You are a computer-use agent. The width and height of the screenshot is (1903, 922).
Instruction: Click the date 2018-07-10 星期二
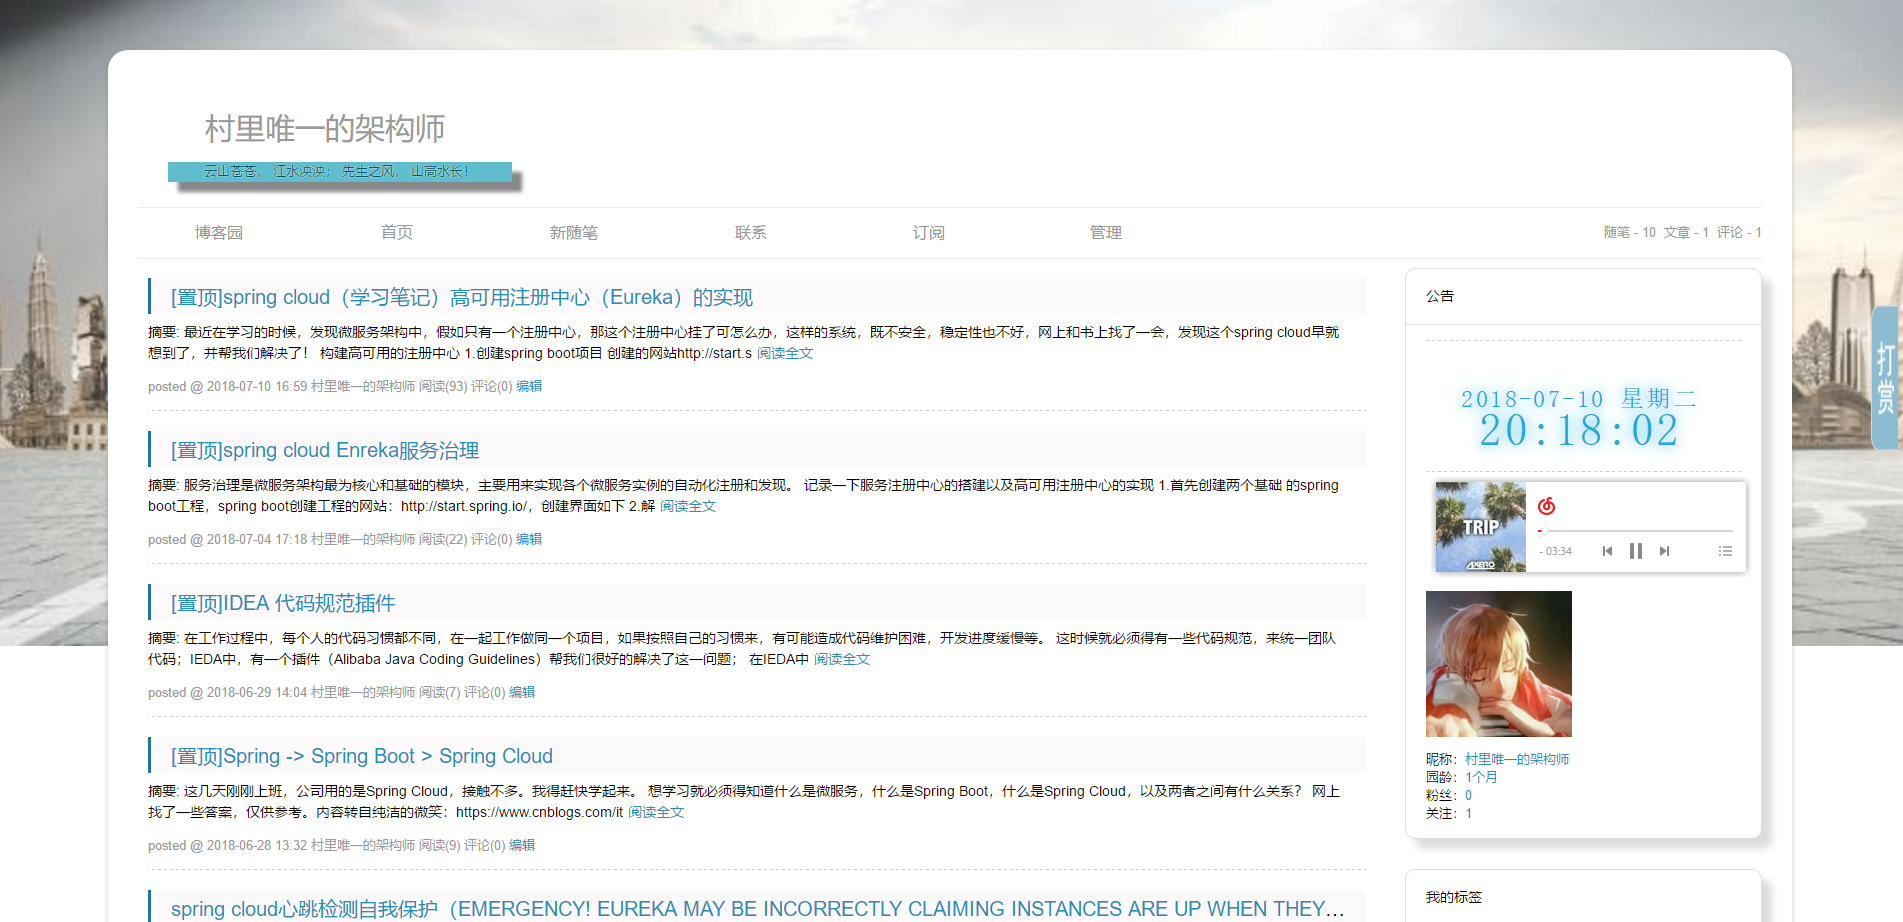click(1579, 399)
